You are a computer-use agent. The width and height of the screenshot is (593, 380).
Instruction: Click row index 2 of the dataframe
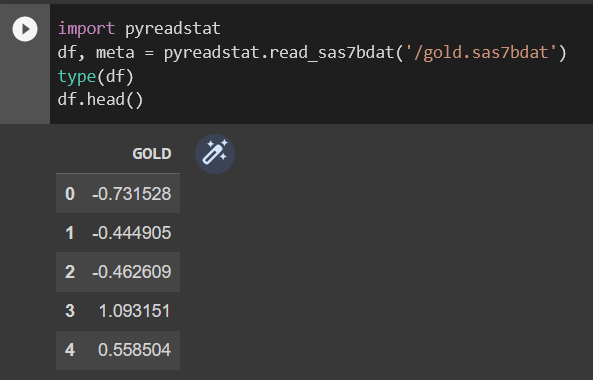click(x=70, y=272)
